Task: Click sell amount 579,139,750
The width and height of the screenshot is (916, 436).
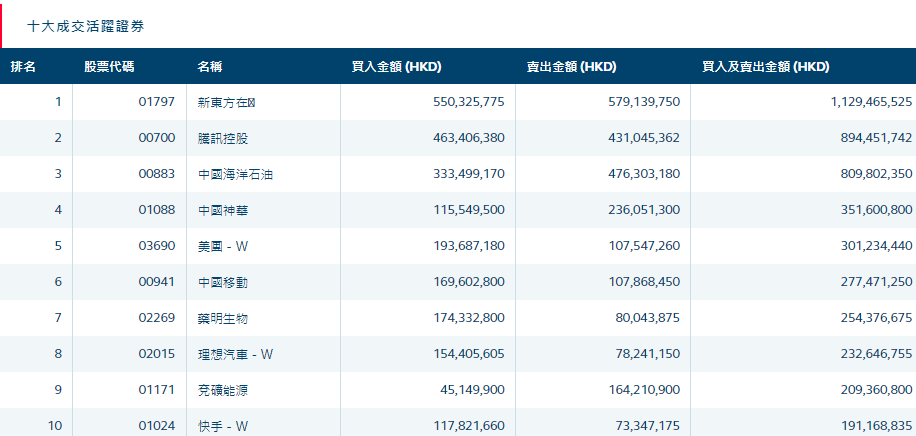Action: 644,102
